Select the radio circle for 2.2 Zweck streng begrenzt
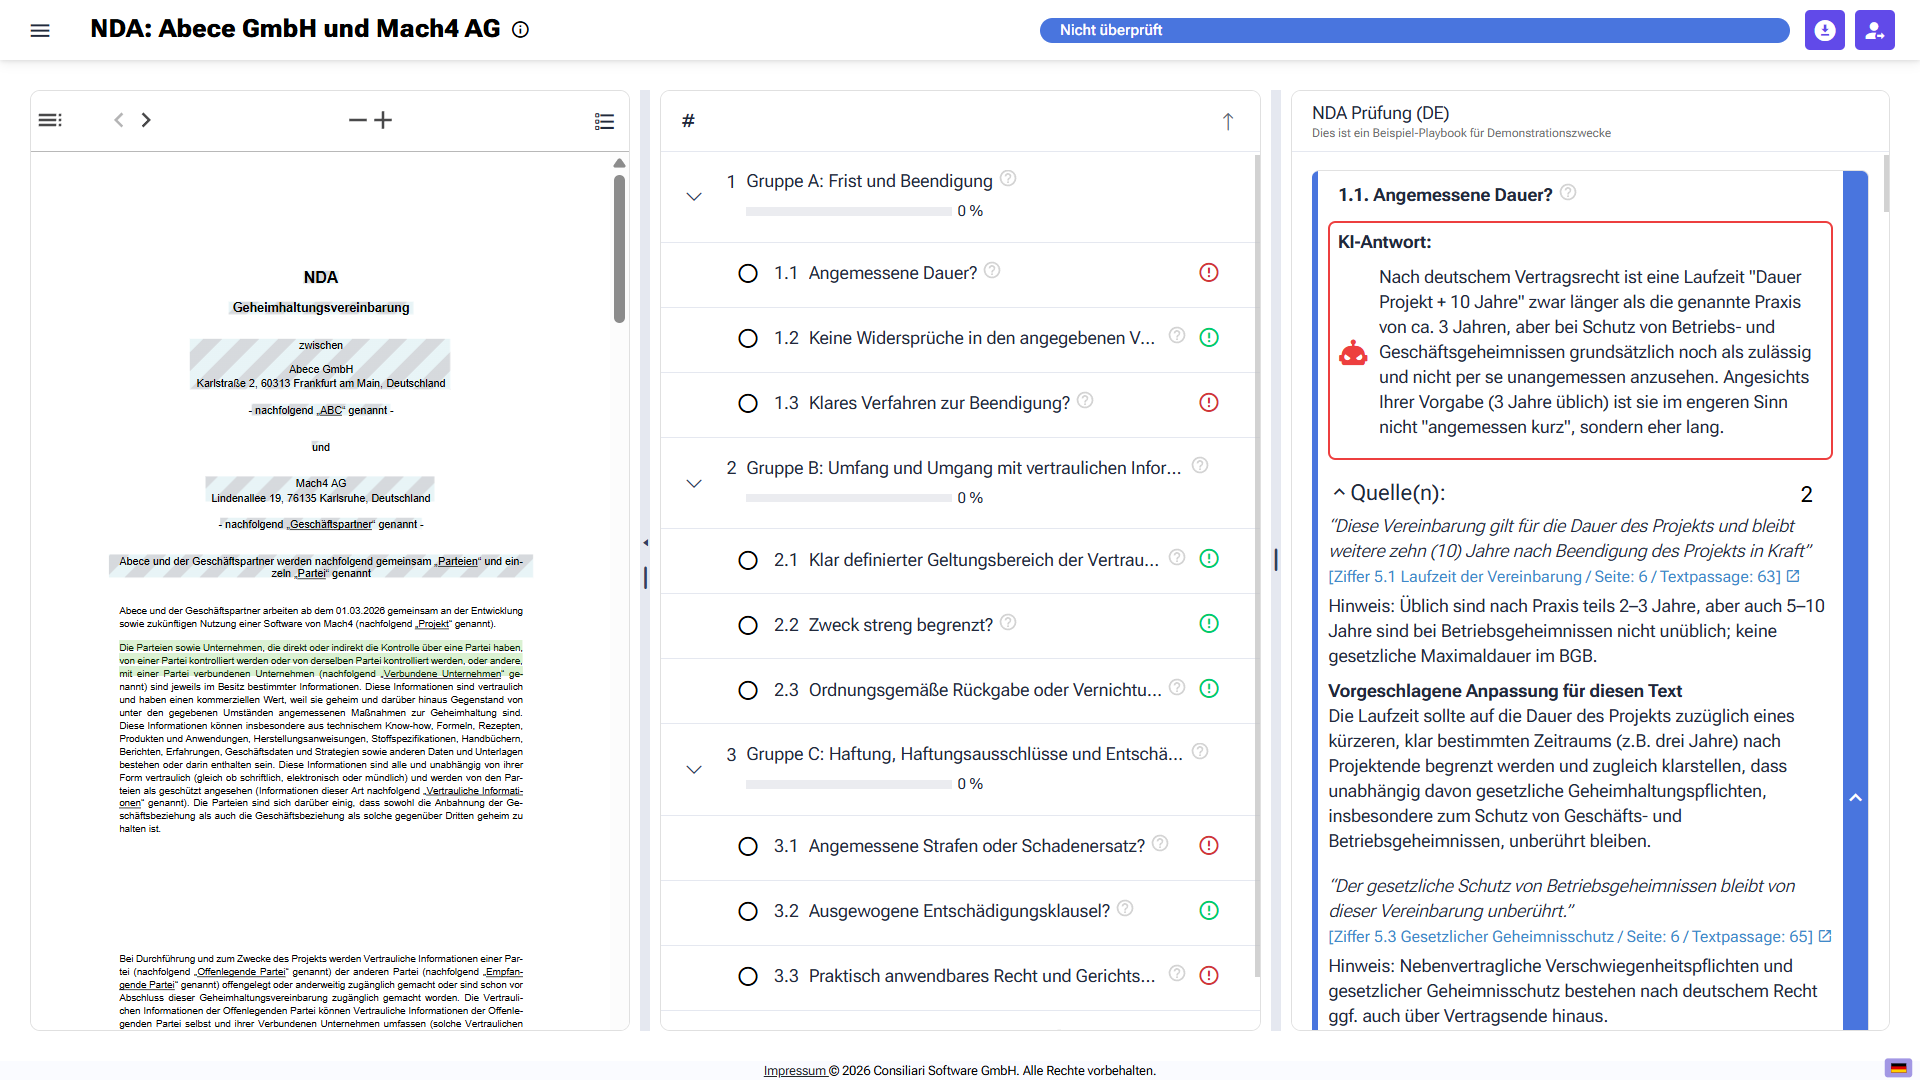The width and height of the screenshot is (1920, 1080). (748, 625)
